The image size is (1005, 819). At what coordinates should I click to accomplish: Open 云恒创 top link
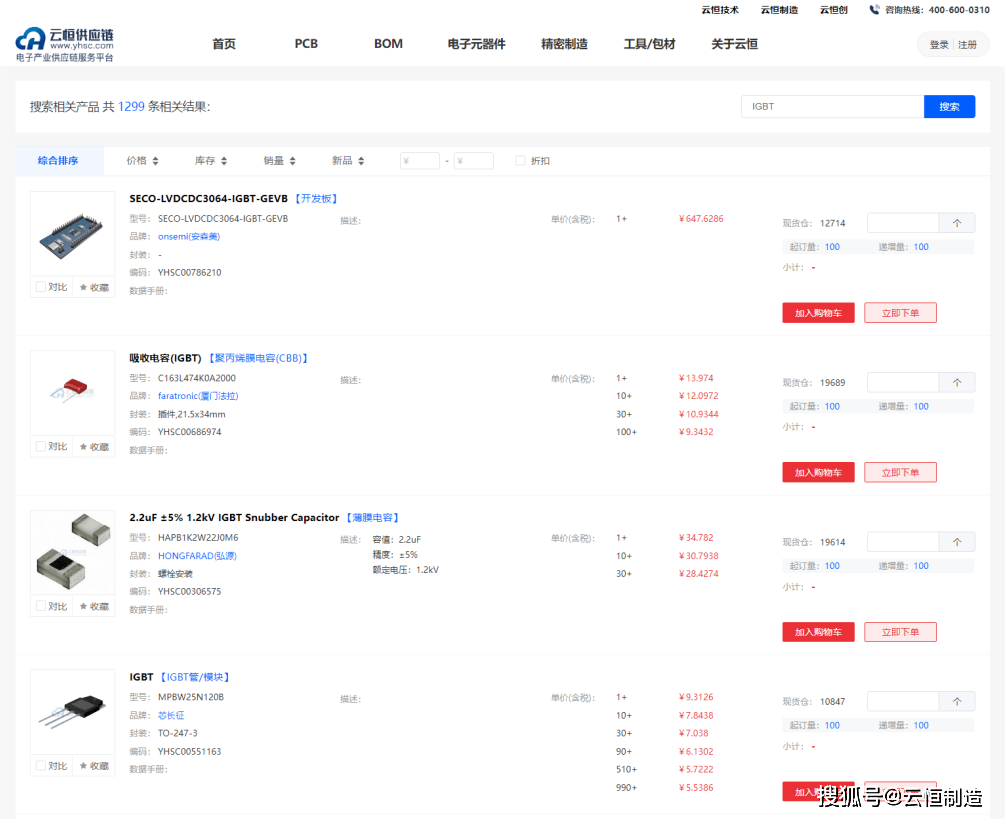pyautogui.click(x=834, y=10)
